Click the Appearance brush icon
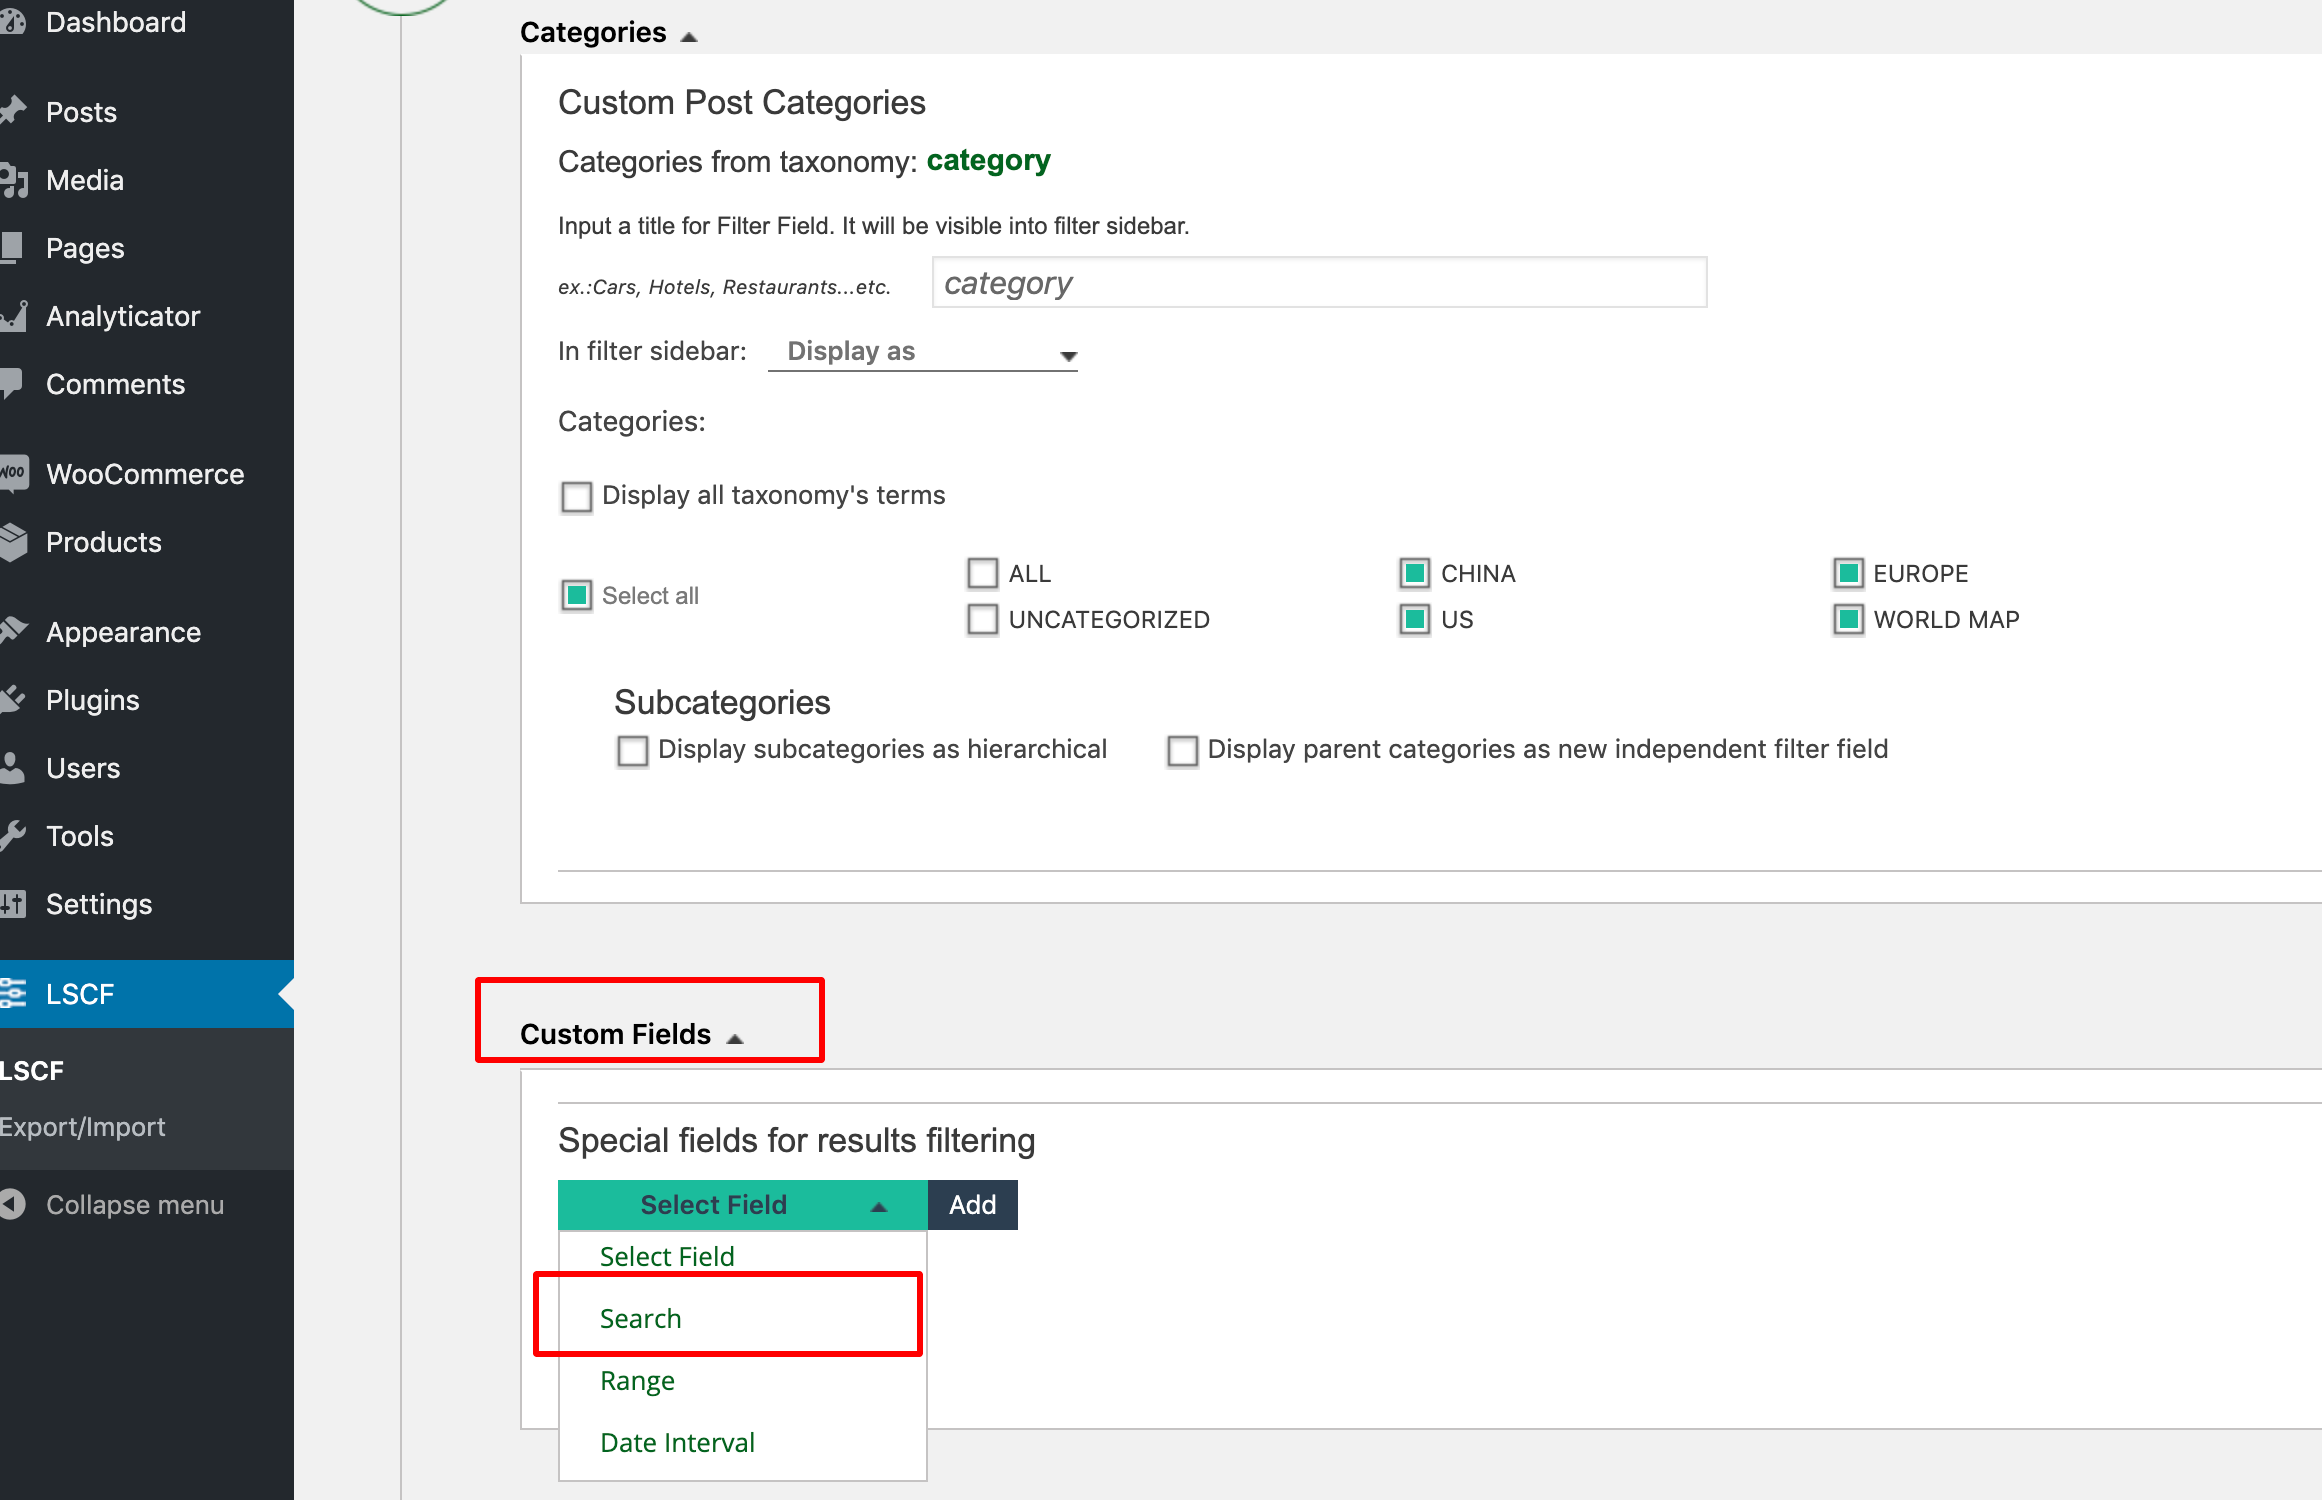2322x1500 pixels. (13, 631)
